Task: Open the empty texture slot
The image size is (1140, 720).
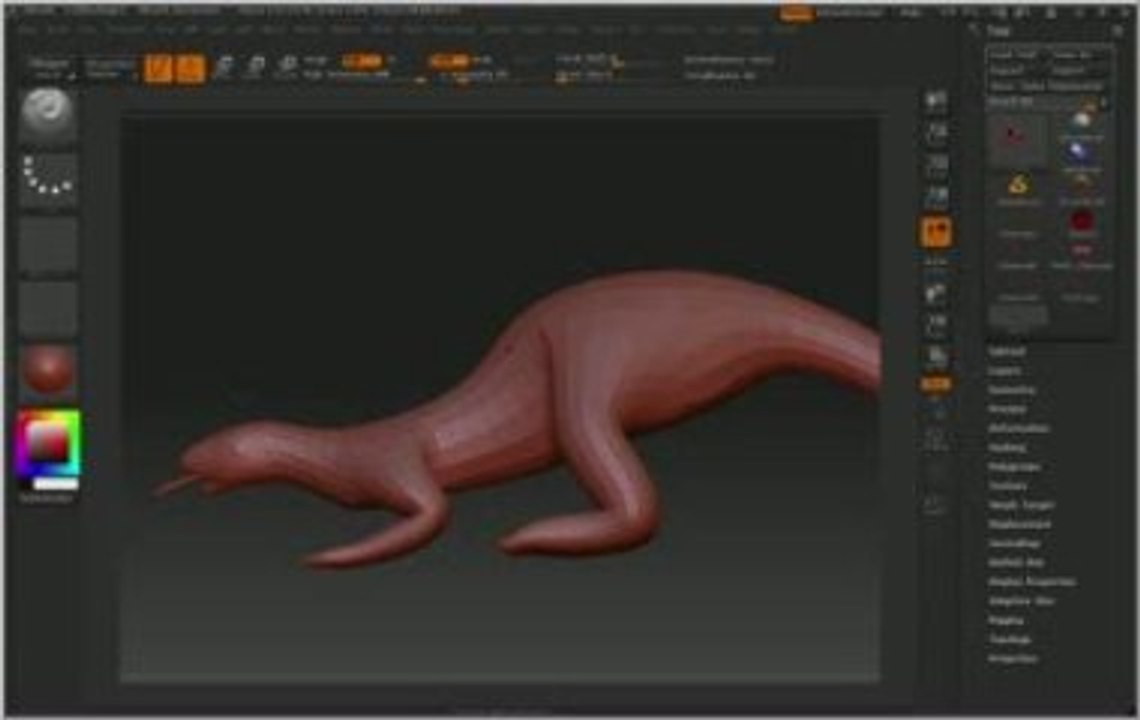Action: pyautogui.click(x=48, y=308)
